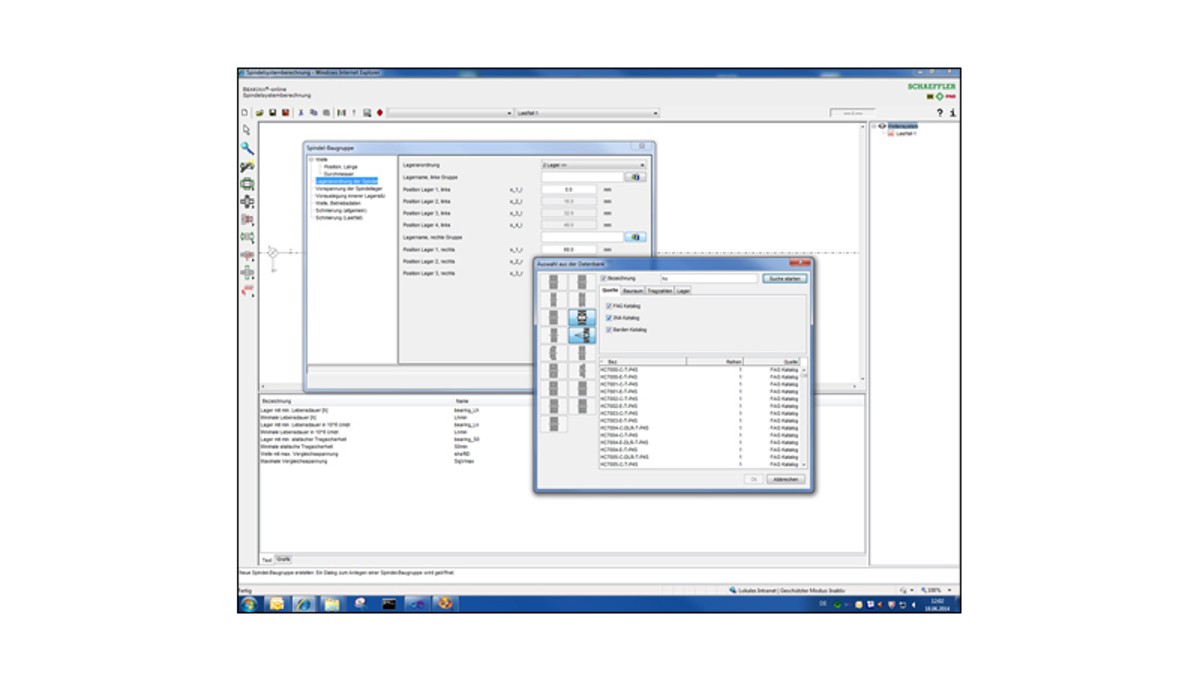Click the save diskette icon in toolbar

(x=272, y=113)
